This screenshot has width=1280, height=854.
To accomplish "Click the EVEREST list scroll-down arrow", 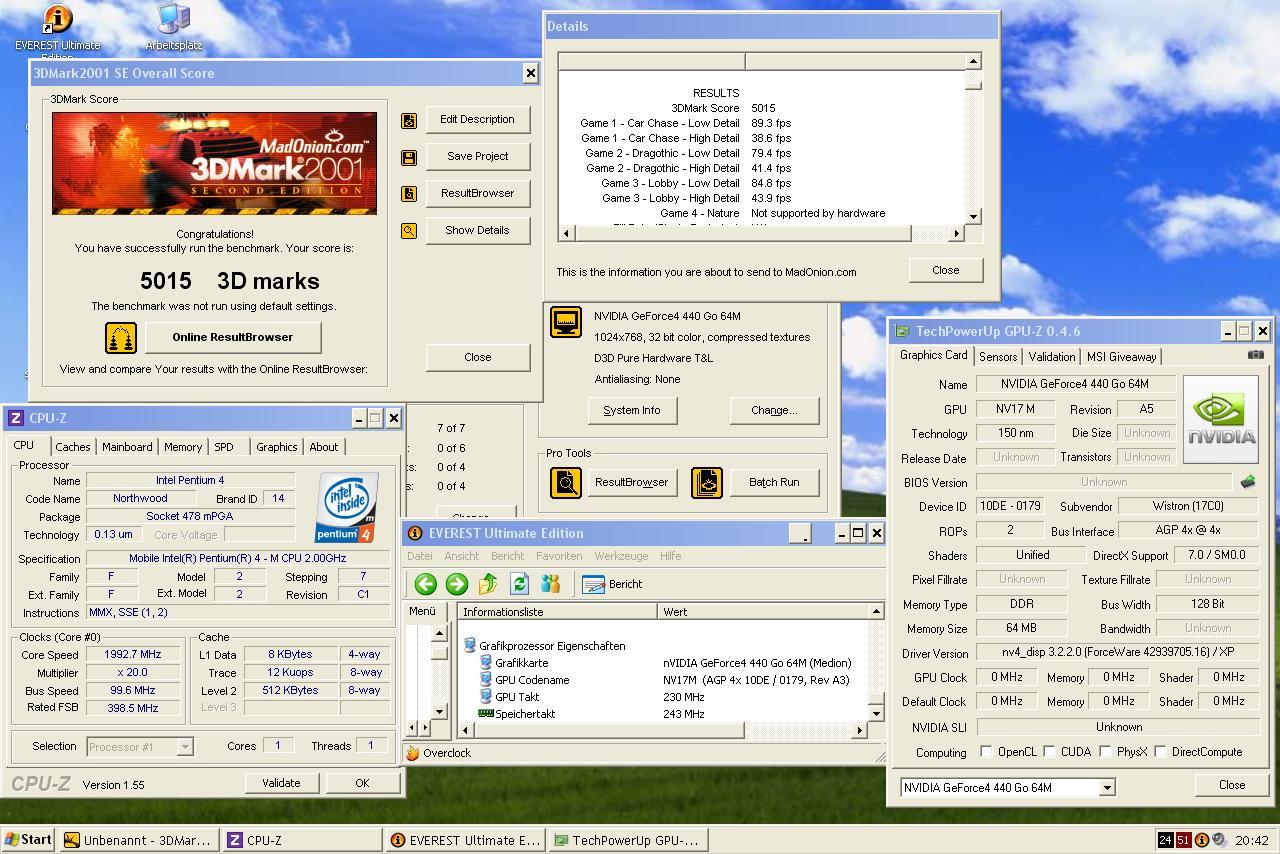I will point(876,713).
